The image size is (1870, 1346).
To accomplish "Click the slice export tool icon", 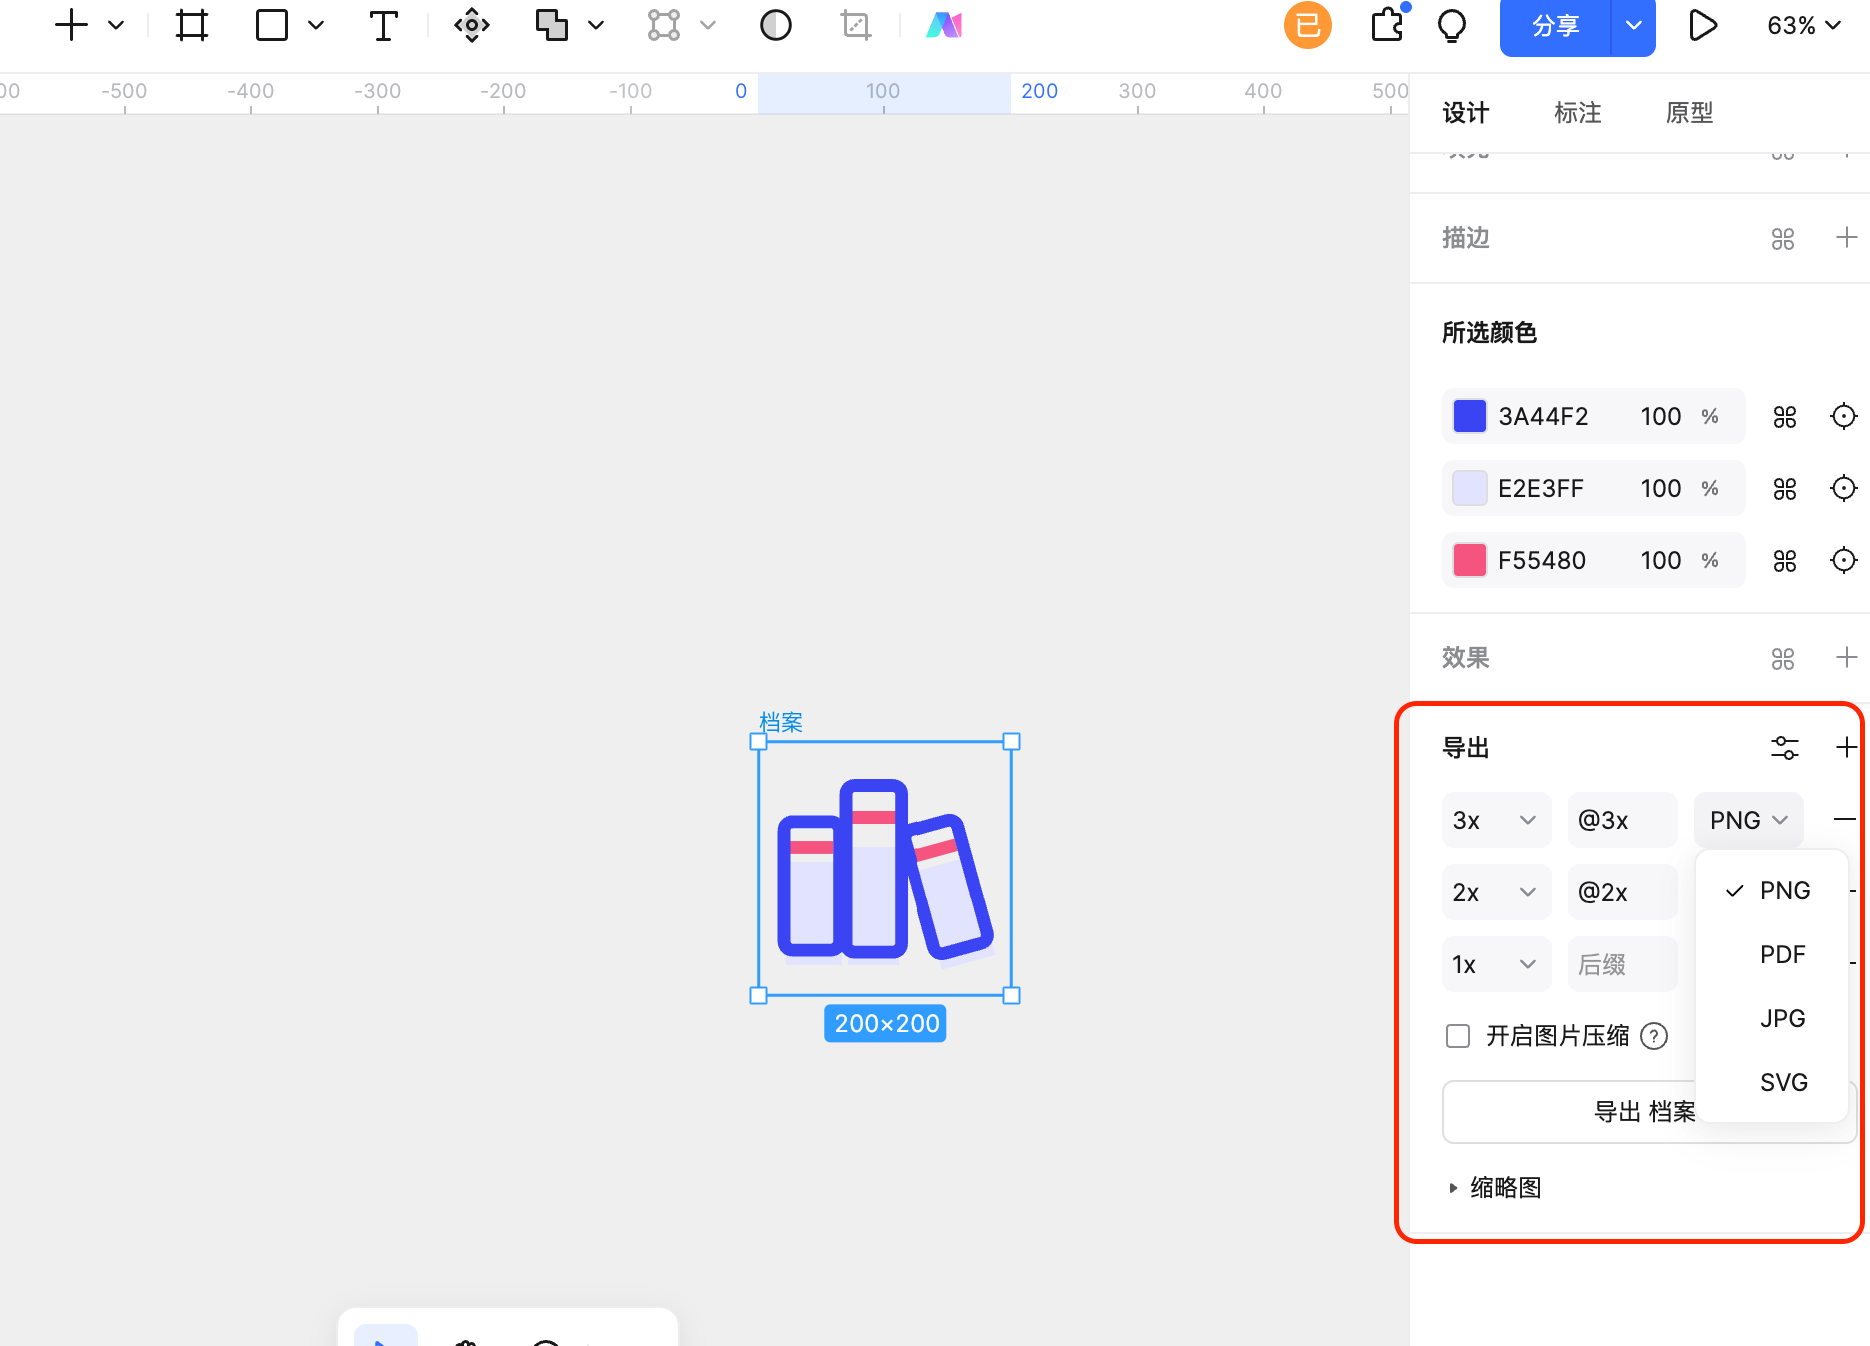I will (855, 25).
